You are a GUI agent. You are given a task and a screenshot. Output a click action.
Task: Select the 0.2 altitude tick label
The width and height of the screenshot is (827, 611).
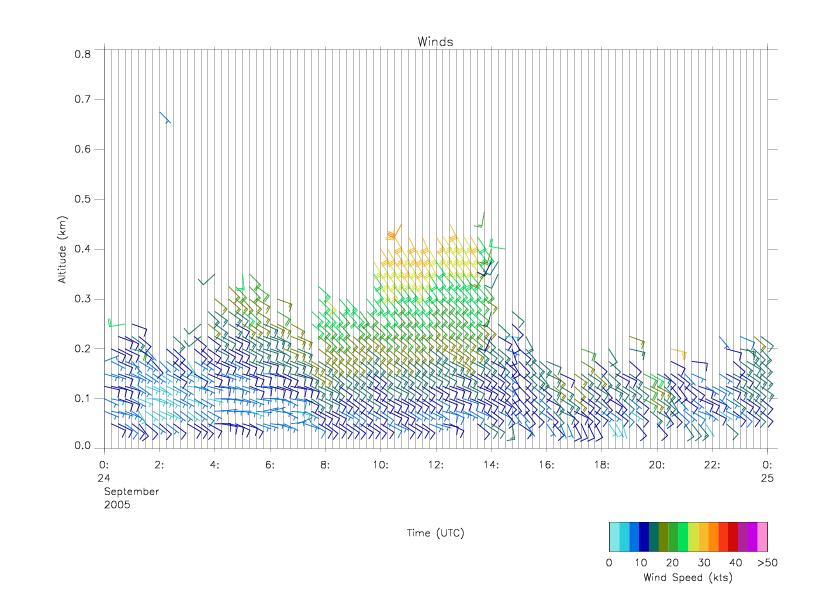pyautogui.click(x=82, y=349)
